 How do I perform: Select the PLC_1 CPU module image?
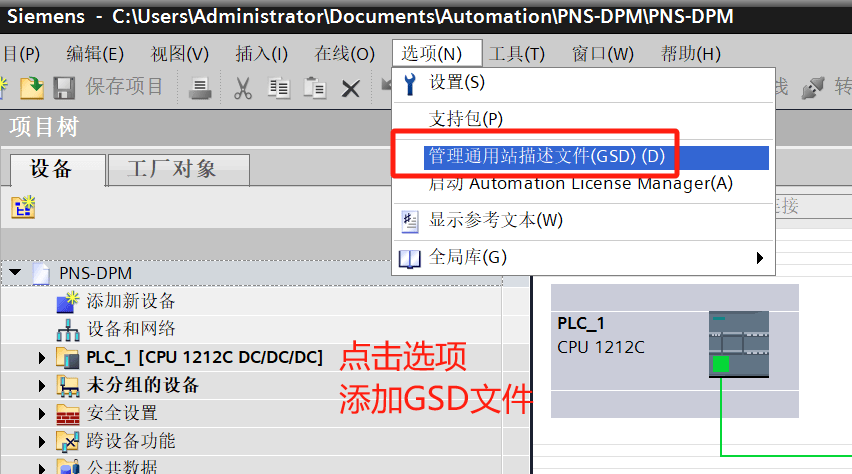click(x=739, y=344)
